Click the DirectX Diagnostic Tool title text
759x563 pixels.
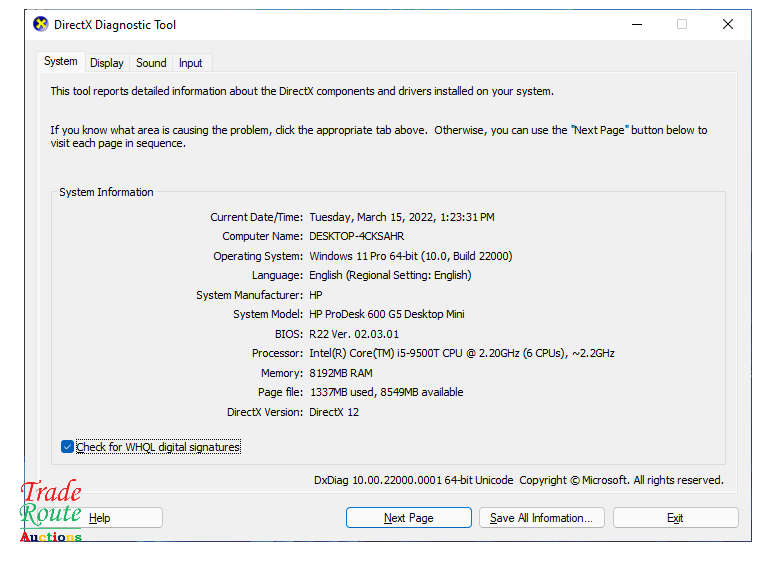click(x=115, y=25)
